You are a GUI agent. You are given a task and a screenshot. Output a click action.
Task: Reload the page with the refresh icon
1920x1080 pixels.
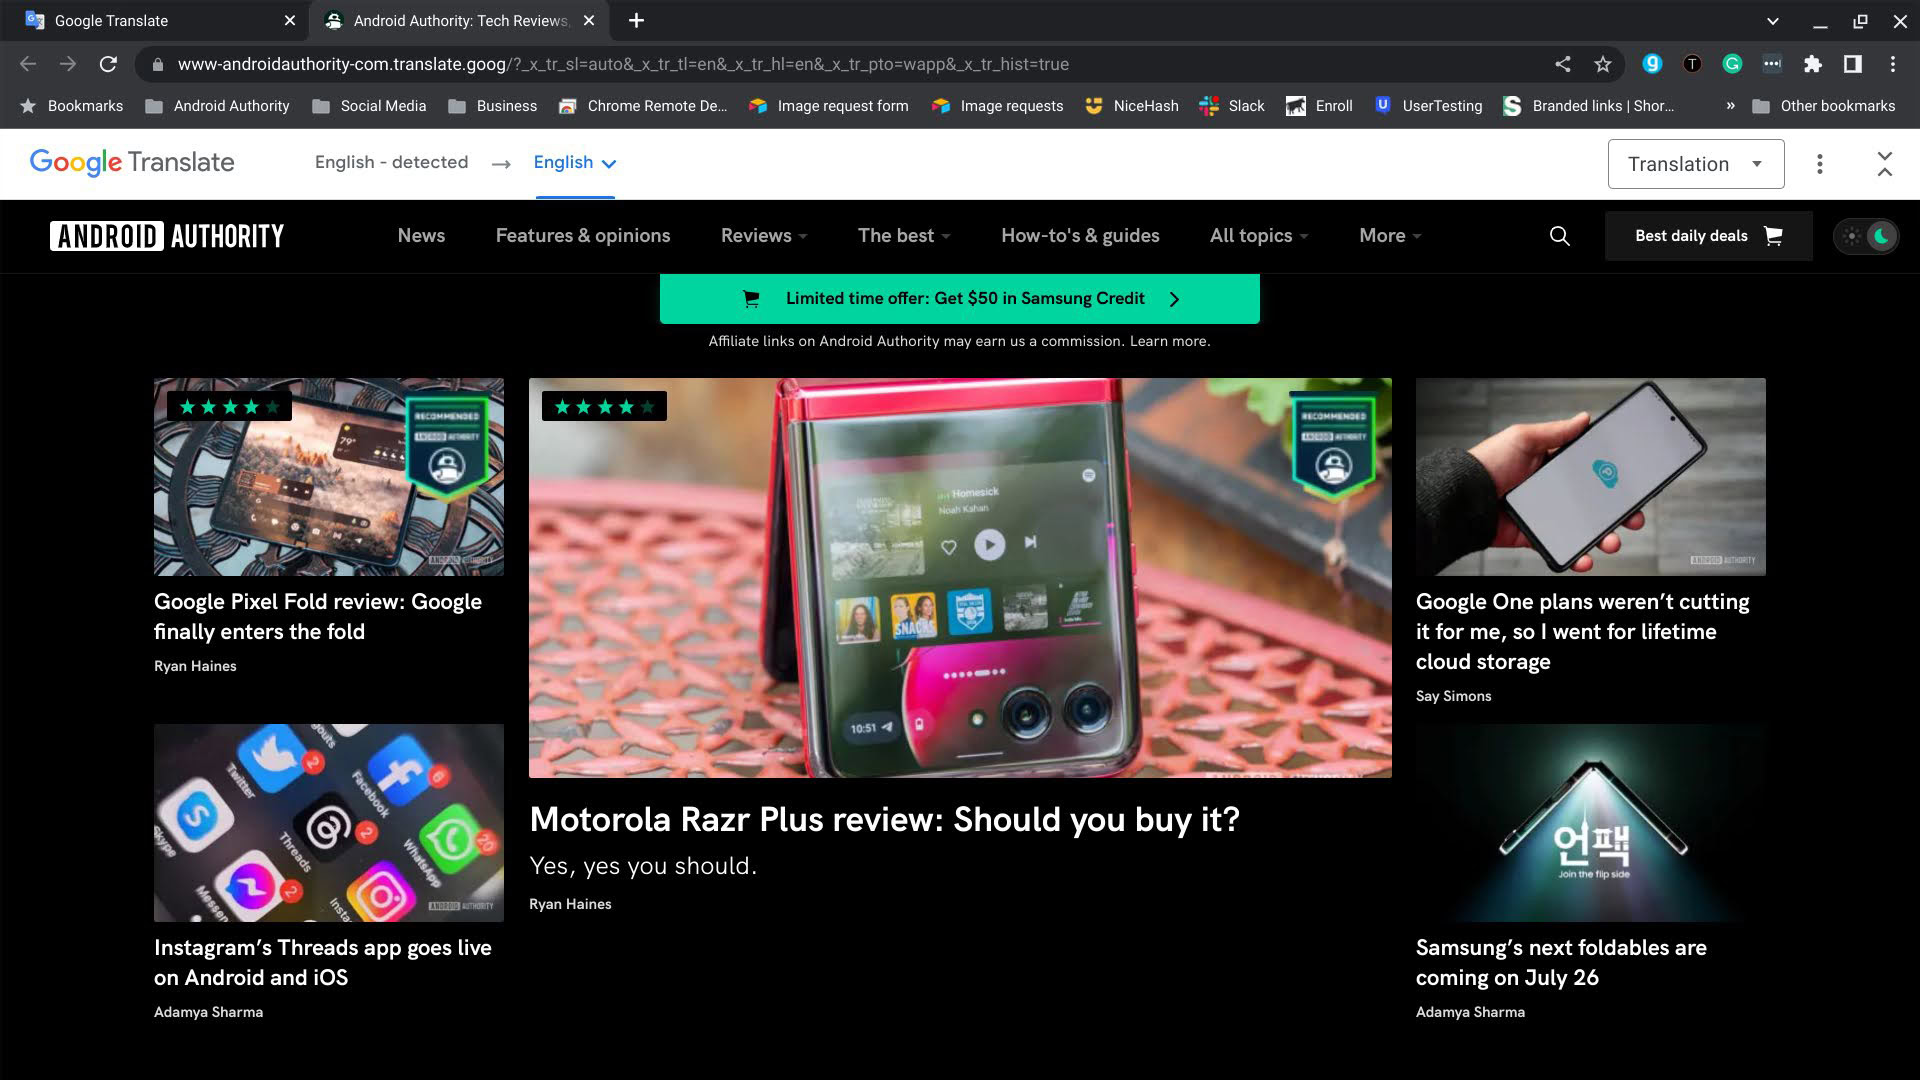click(108, 64)
